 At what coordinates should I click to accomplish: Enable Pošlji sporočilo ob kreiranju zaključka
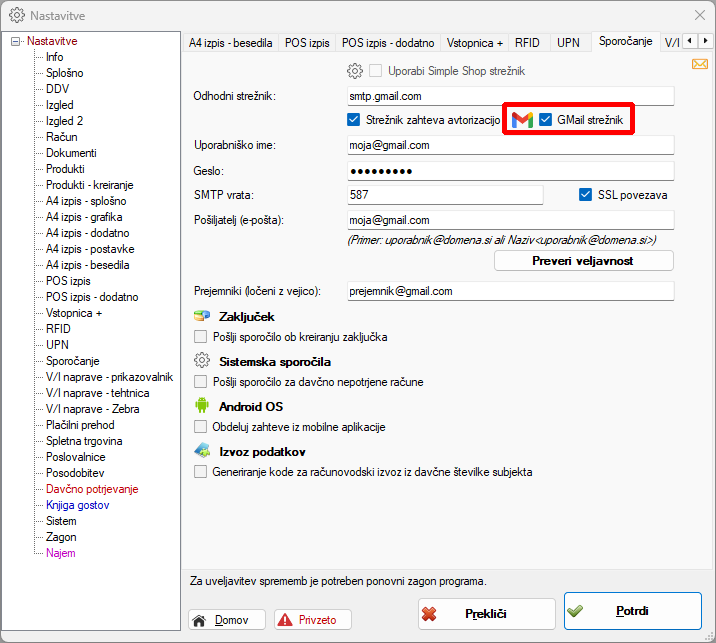[x=201, y=337]
